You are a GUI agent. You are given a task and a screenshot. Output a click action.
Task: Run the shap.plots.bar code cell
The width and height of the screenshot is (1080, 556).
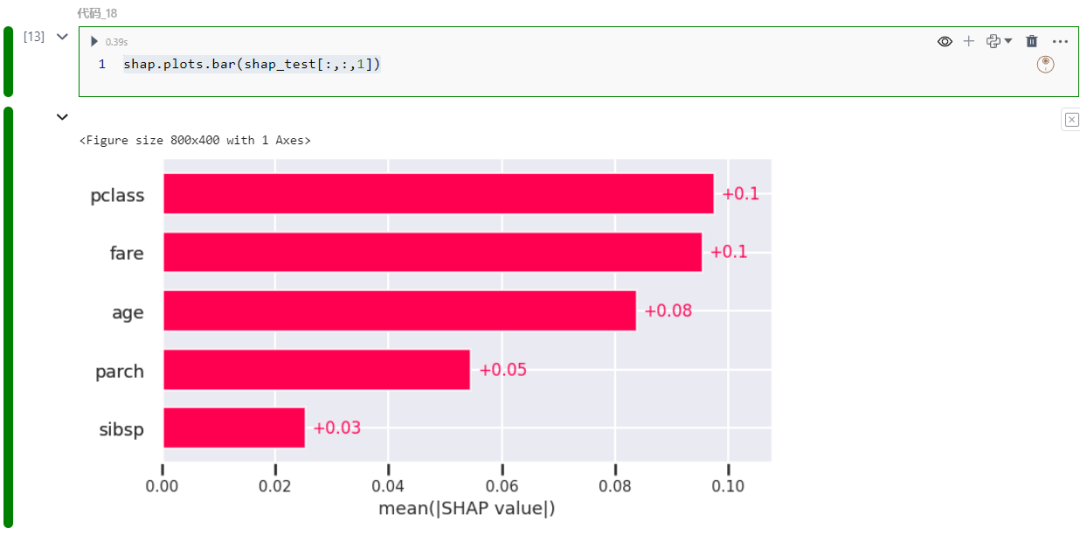[95, 42]
